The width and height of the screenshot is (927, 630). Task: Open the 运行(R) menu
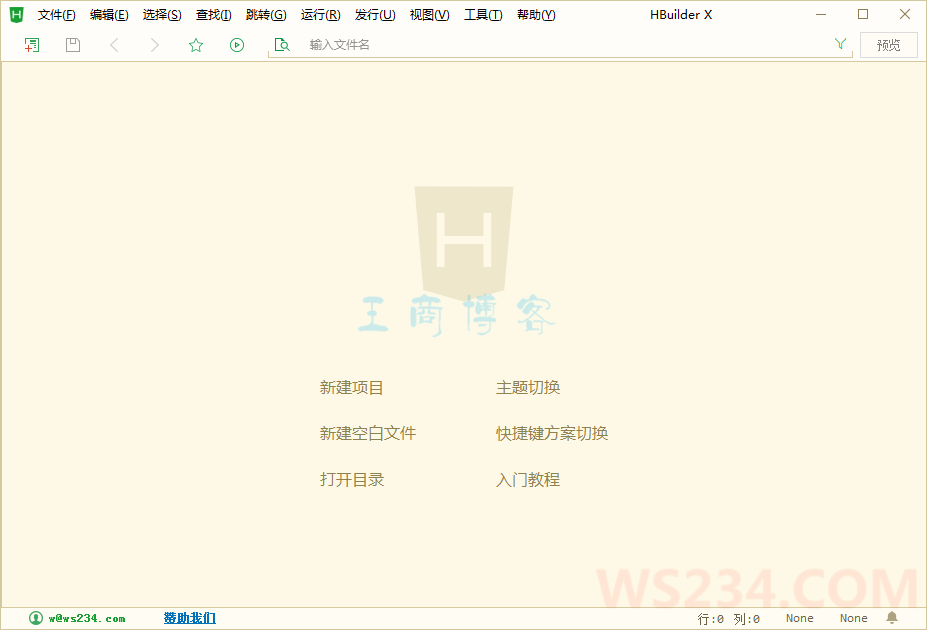tap(320, 15)
